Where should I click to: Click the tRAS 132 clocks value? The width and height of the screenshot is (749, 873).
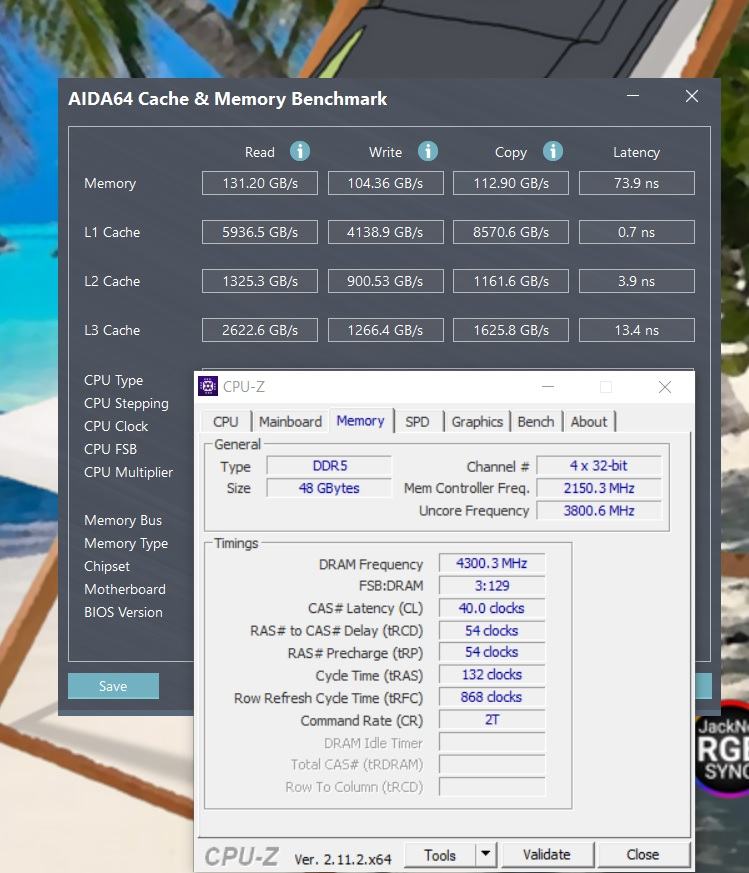click(492, 674)
